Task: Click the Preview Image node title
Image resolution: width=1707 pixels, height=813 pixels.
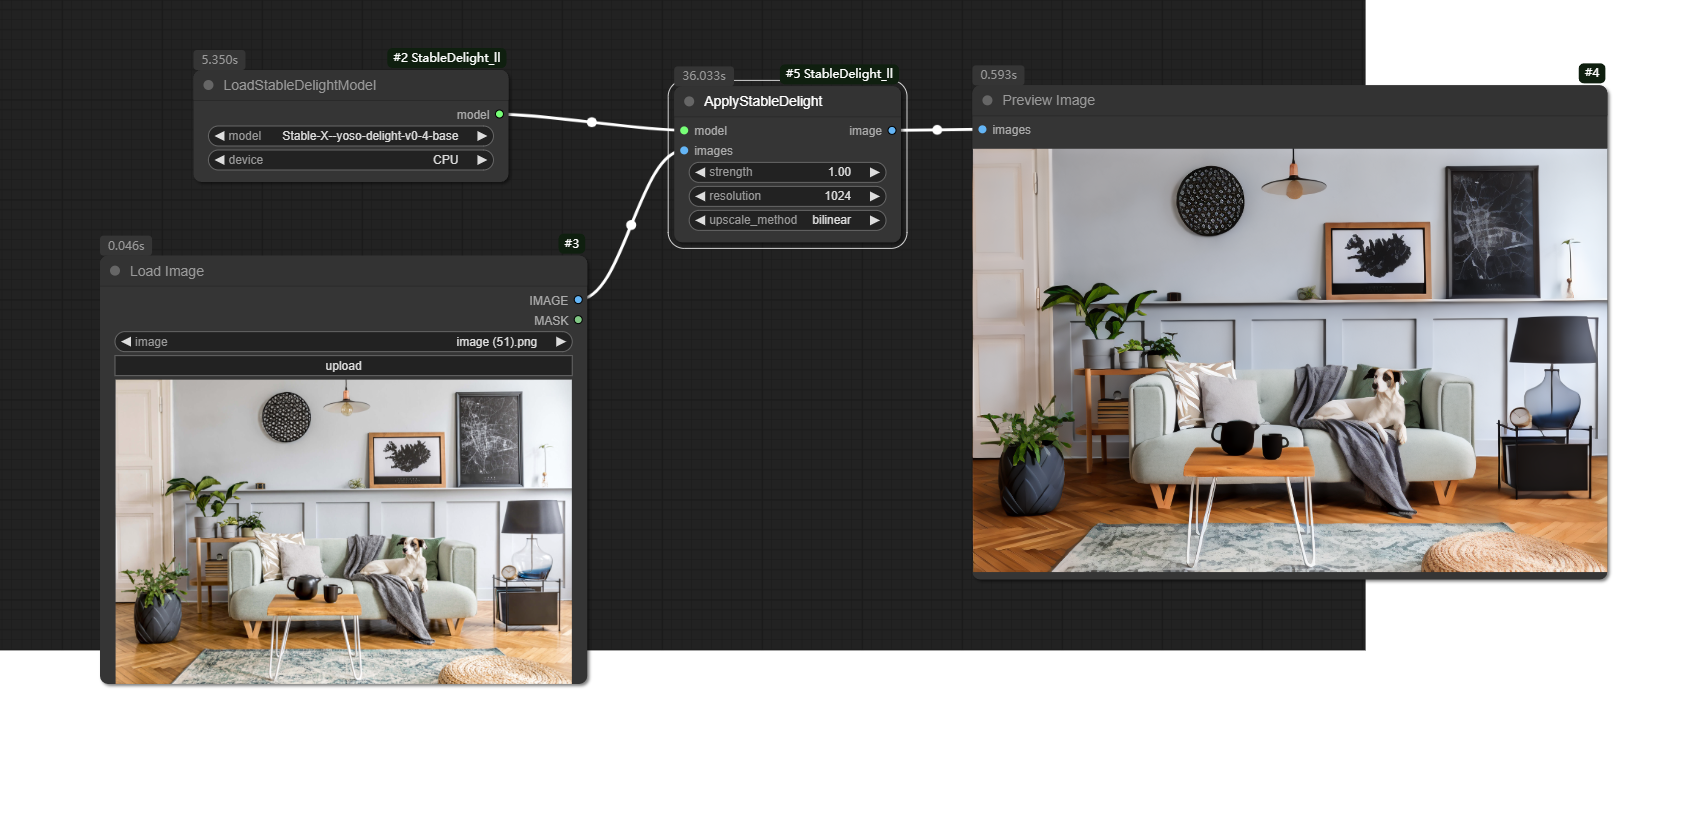Action: coord(1048,100)
